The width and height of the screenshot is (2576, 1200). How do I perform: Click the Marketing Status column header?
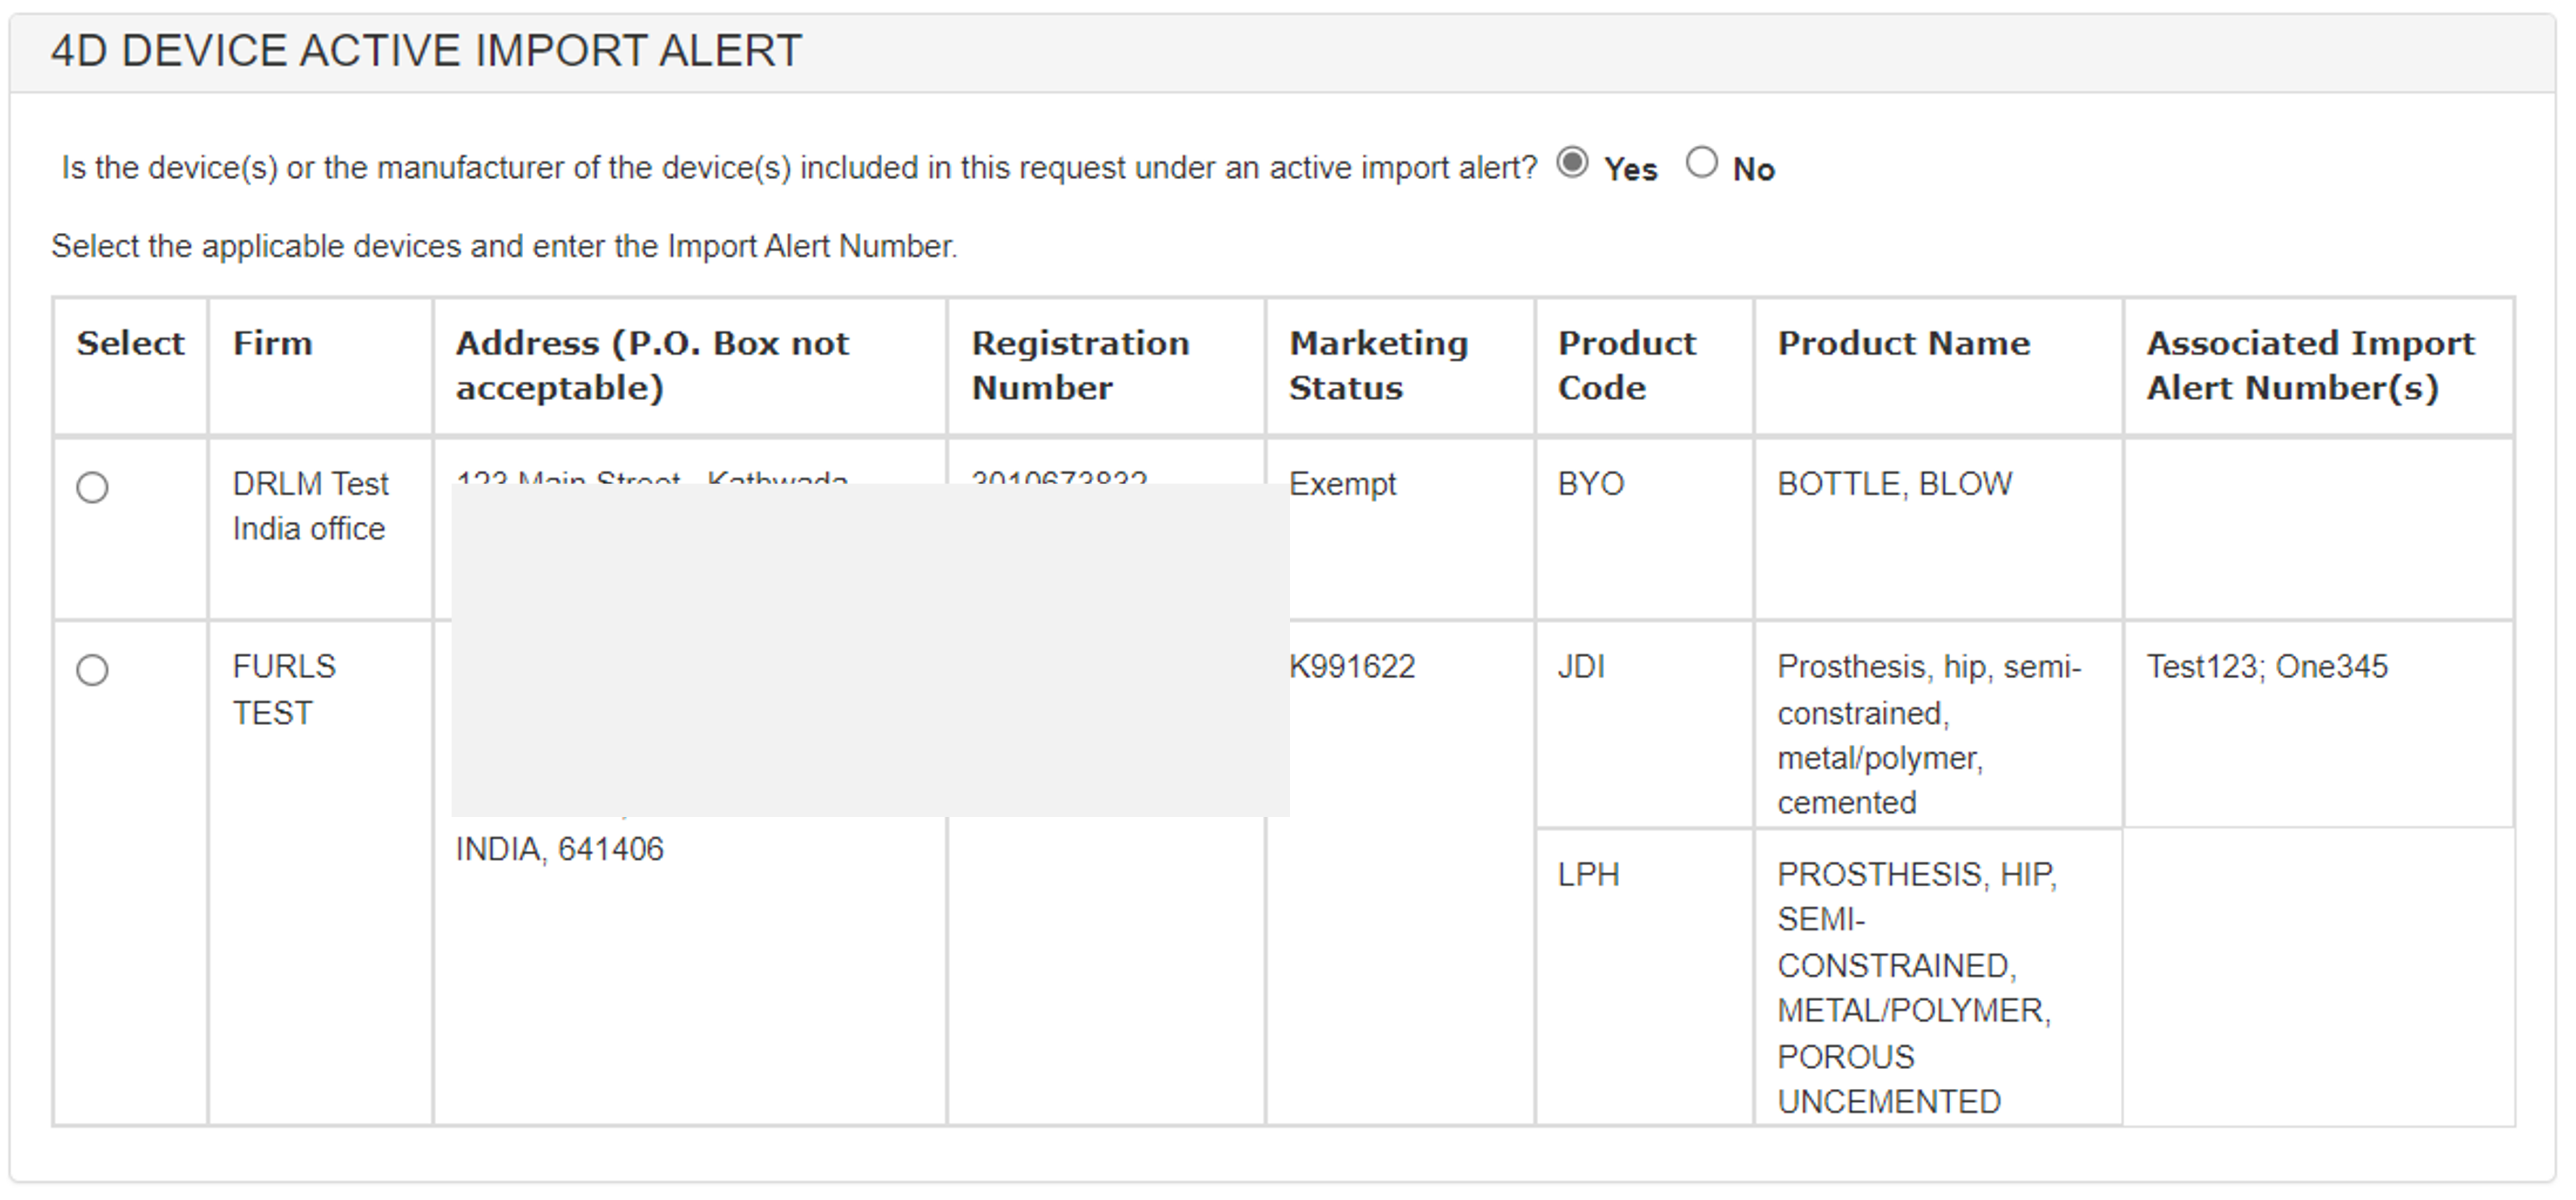tap(1378, 365)
